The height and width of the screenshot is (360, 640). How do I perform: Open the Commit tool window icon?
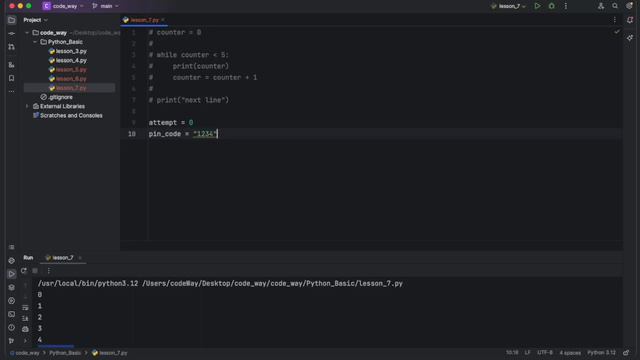11,33
